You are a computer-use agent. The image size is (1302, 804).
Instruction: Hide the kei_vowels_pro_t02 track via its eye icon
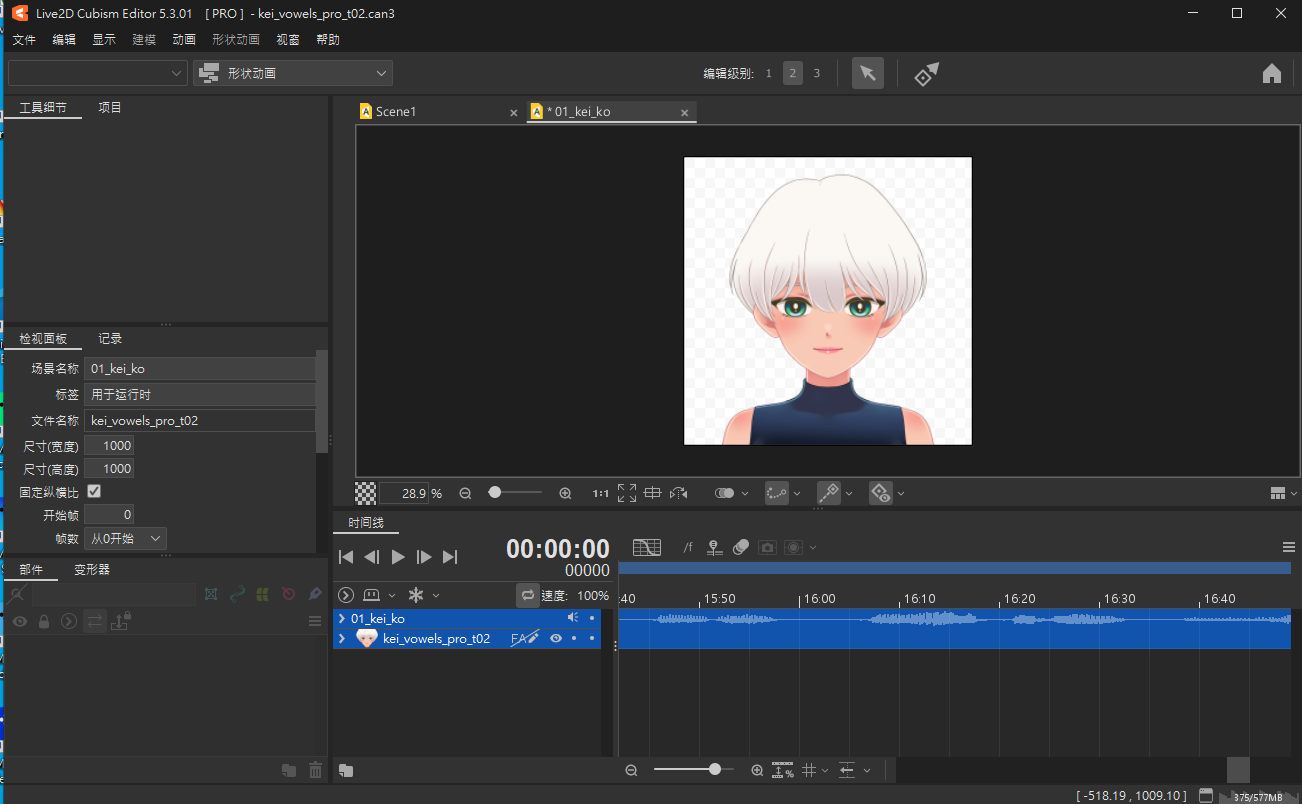pyautogui.click(x=556, y=638)
